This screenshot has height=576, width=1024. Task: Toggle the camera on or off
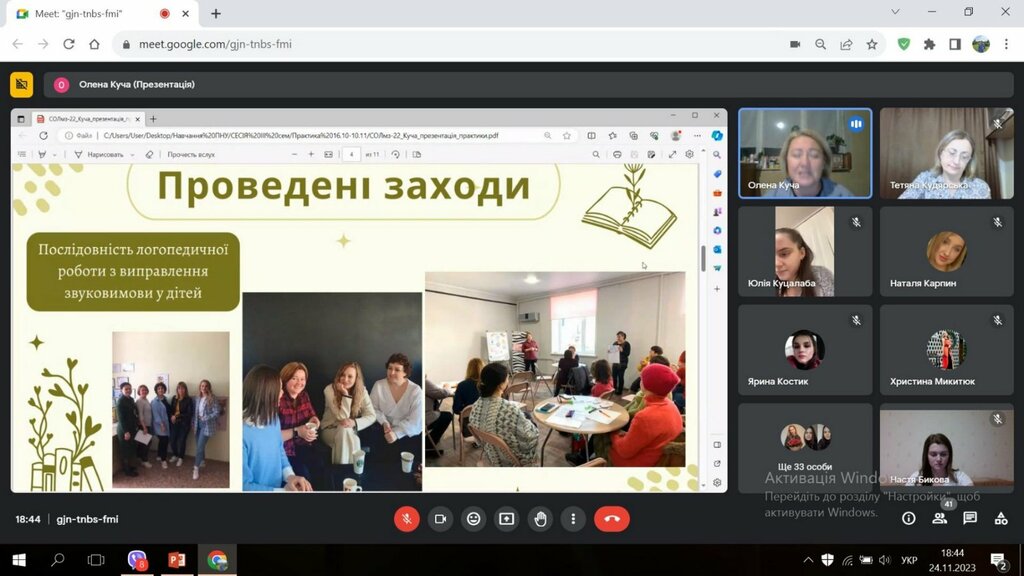[439, 519]
